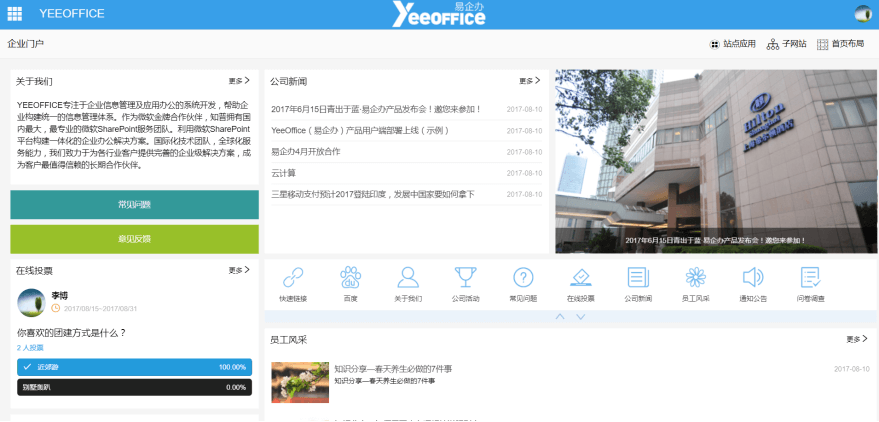Screen dimensions: 879x422
Task: Click poll author name 李博
Action: 60,295
